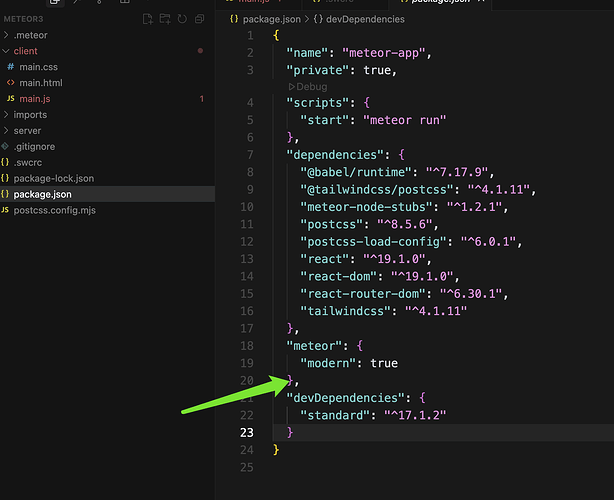Refresh the explorer with the refresh icon
614x500 pixels.
pos(182,19)
